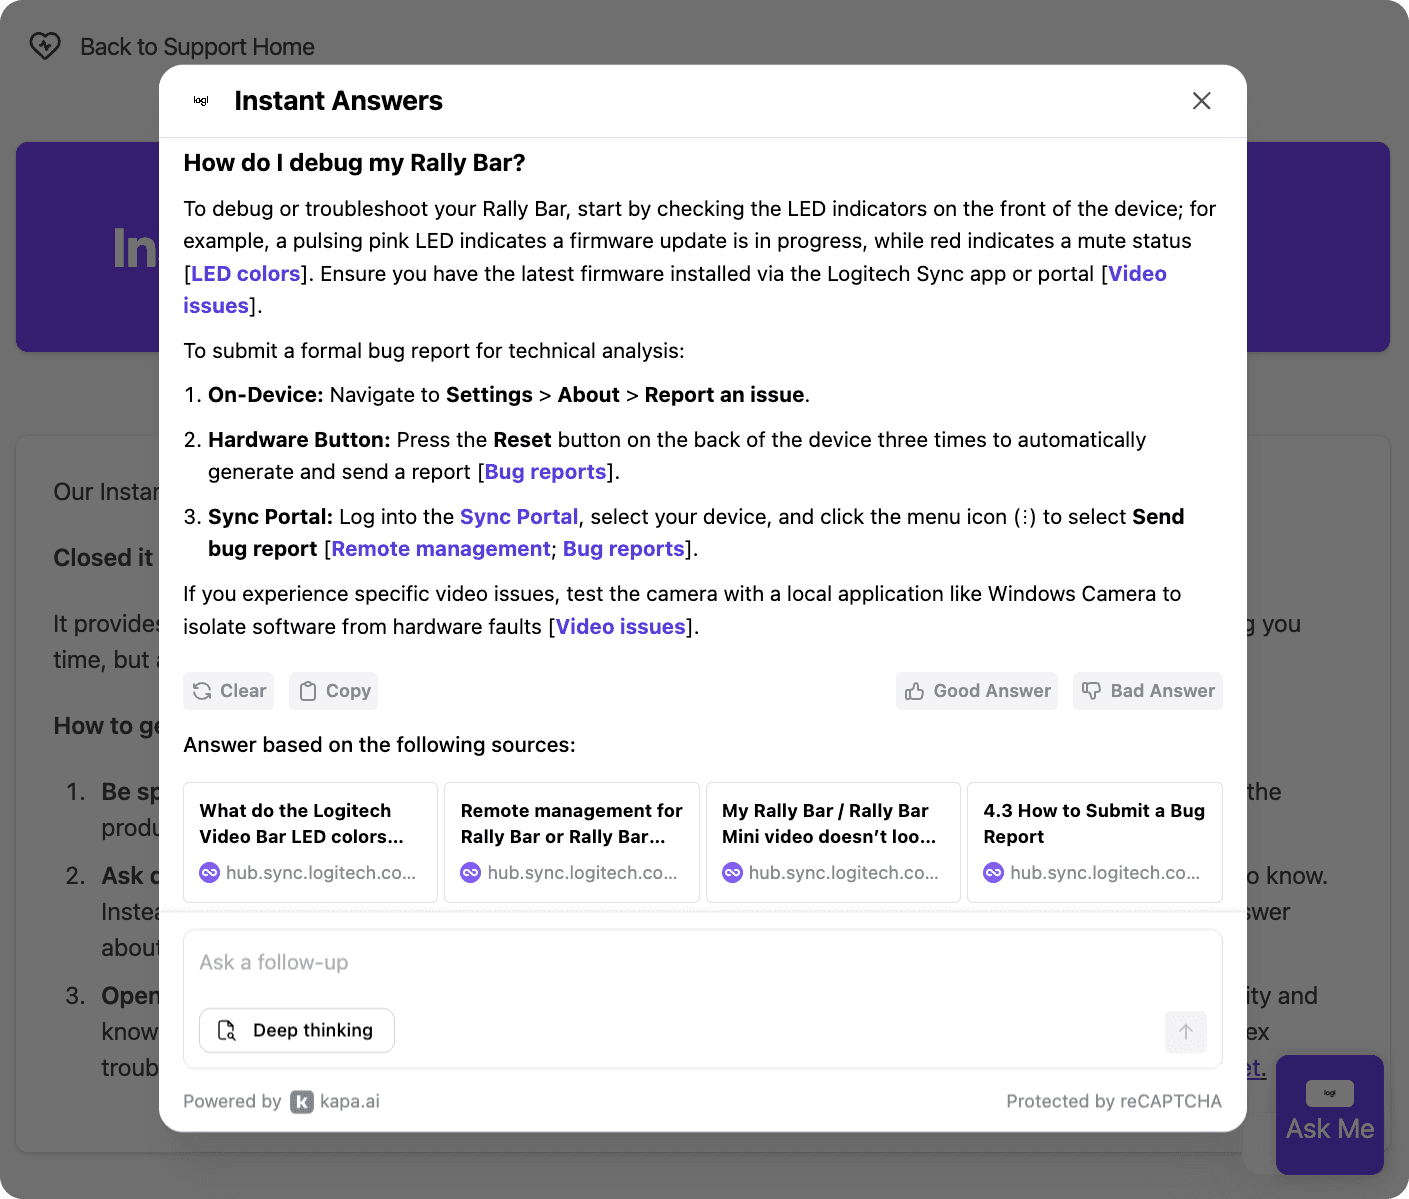Mark response as Good Answer
Image resolution: width=1409 pixels, height=1199 pixels.
click(977, 691)
